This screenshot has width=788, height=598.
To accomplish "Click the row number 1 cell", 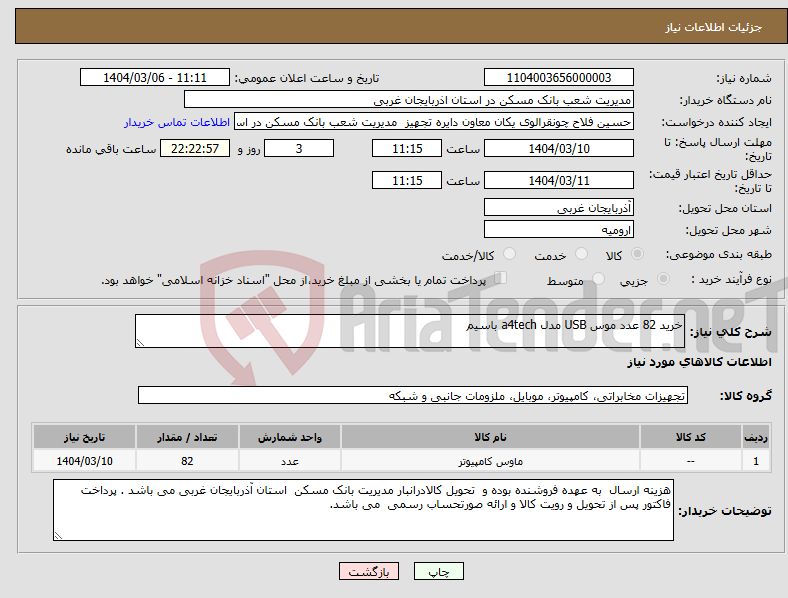I will 756,461.
